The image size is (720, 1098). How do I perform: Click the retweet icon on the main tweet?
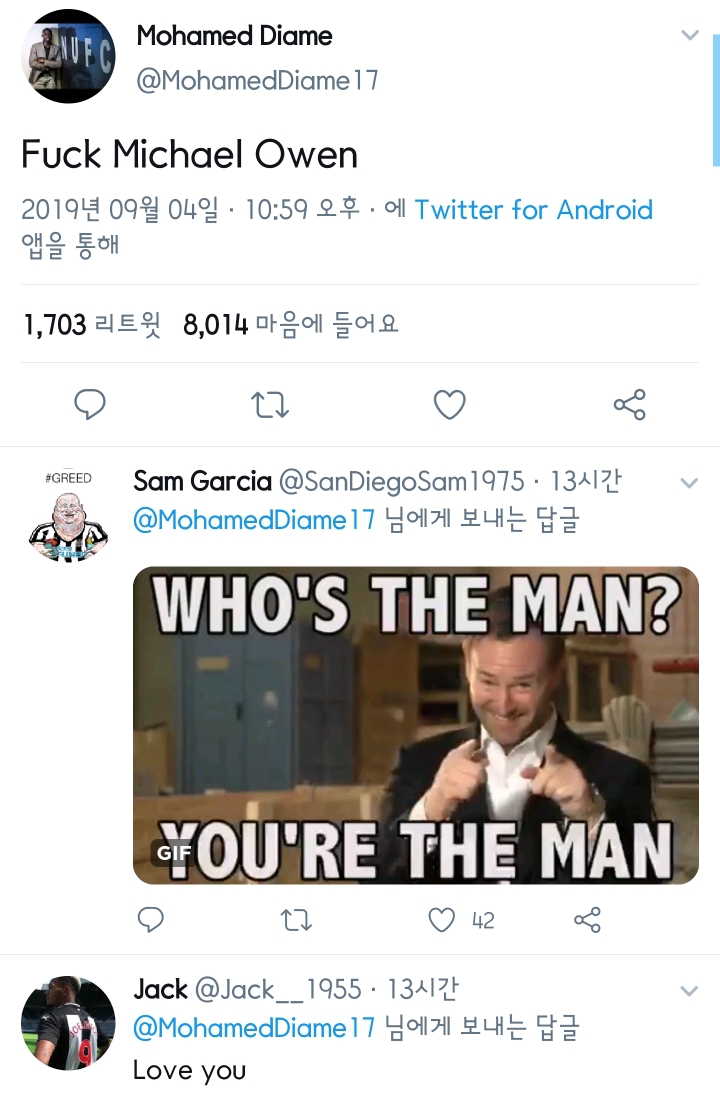coord(269,404)
